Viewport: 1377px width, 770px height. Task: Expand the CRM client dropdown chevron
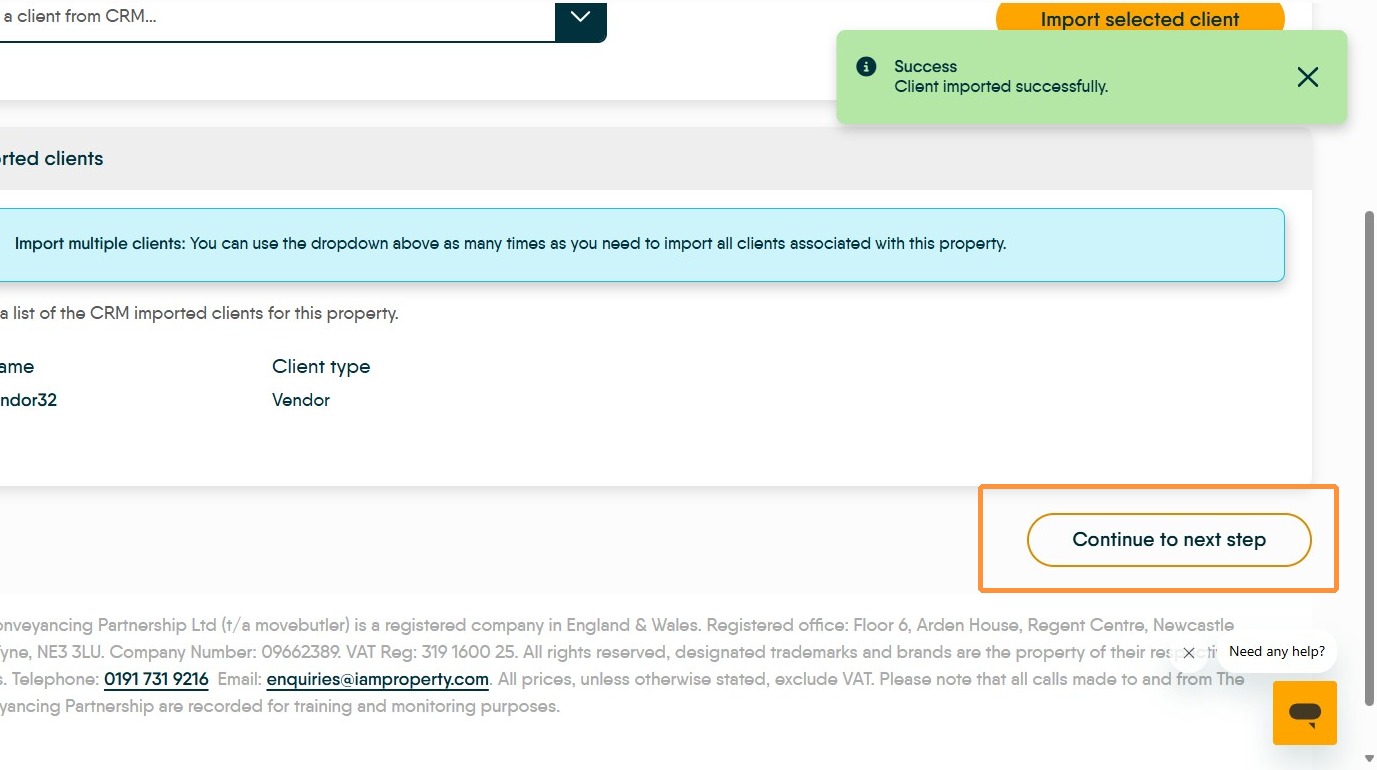tap(580, 17)
